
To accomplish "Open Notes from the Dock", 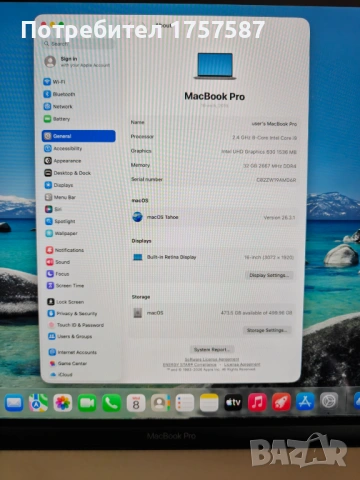I will point(209,403).
